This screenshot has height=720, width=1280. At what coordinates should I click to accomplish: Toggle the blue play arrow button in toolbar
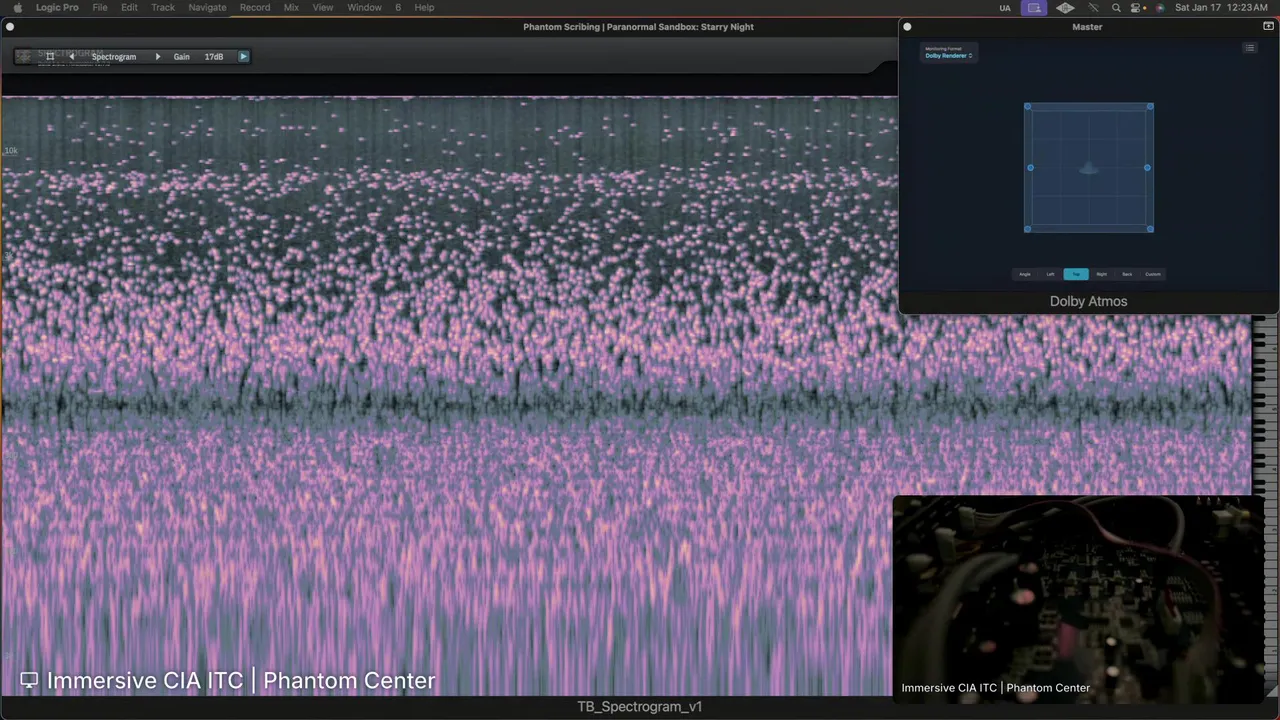[x=243, y=57]
